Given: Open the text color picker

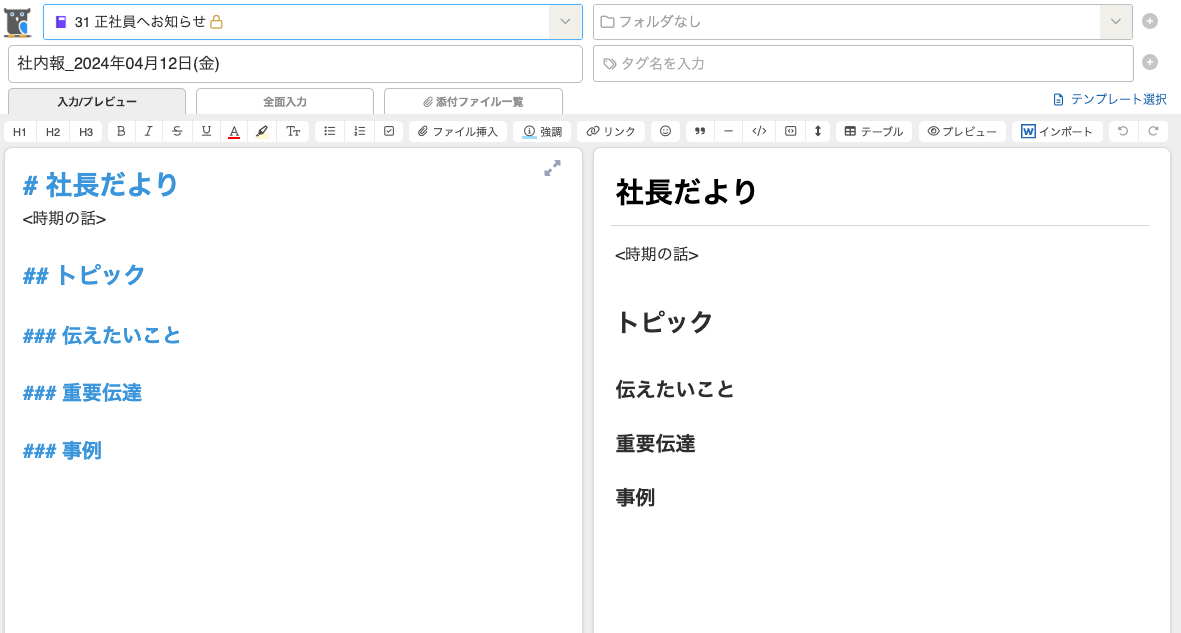Looking at the screenshot, I should point(234,131).
